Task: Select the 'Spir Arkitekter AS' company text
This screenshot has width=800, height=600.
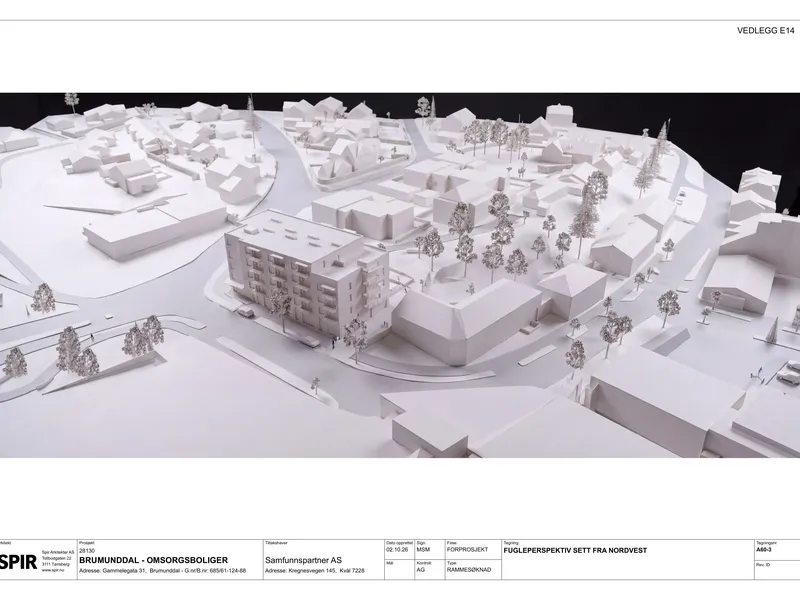Action: coord(58,552)
